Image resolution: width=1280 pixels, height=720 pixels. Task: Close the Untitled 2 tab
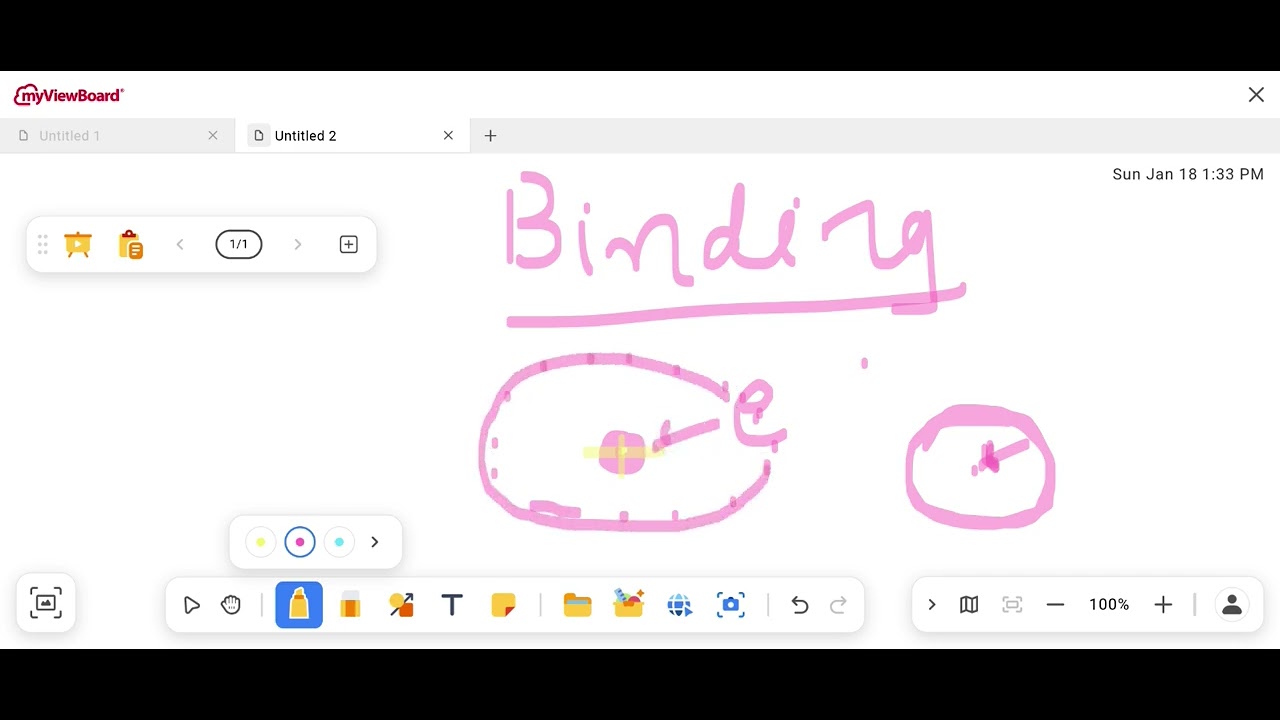point(448,136)
